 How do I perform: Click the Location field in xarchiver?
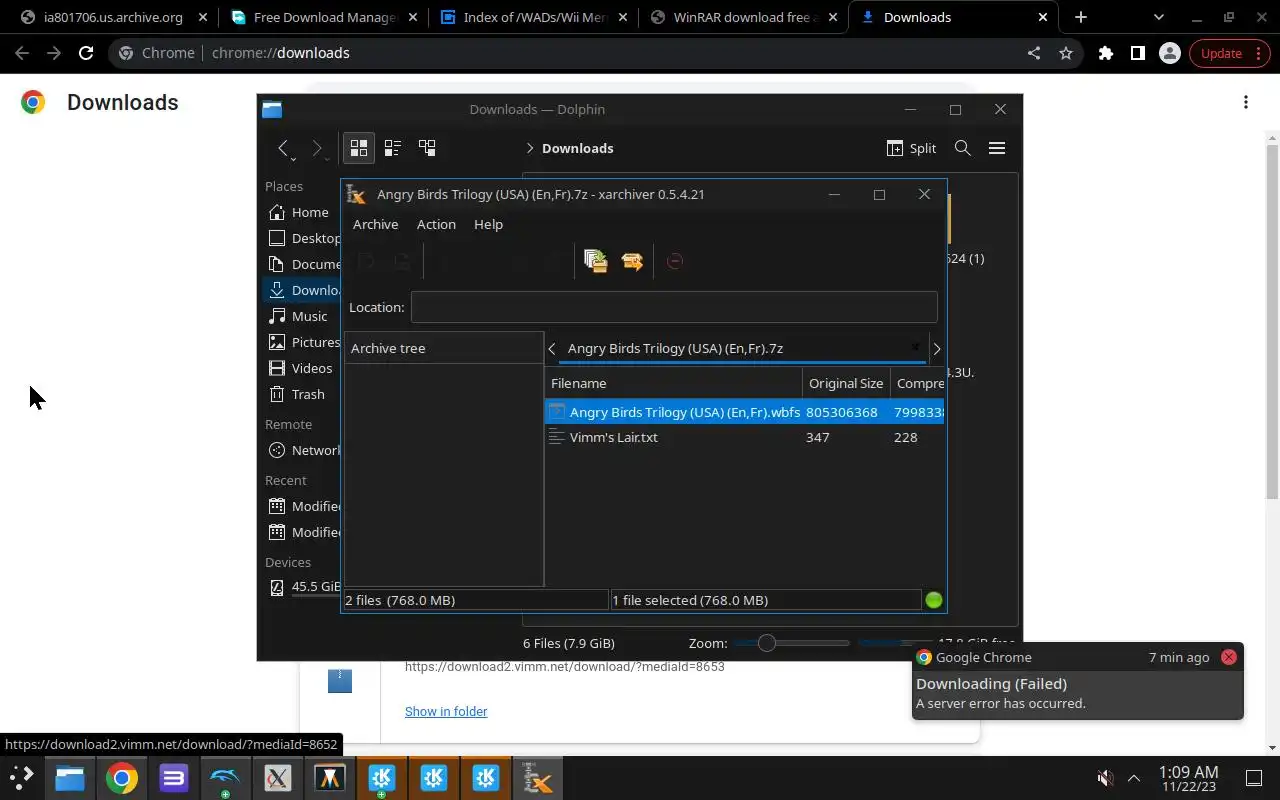pos(674,307)
